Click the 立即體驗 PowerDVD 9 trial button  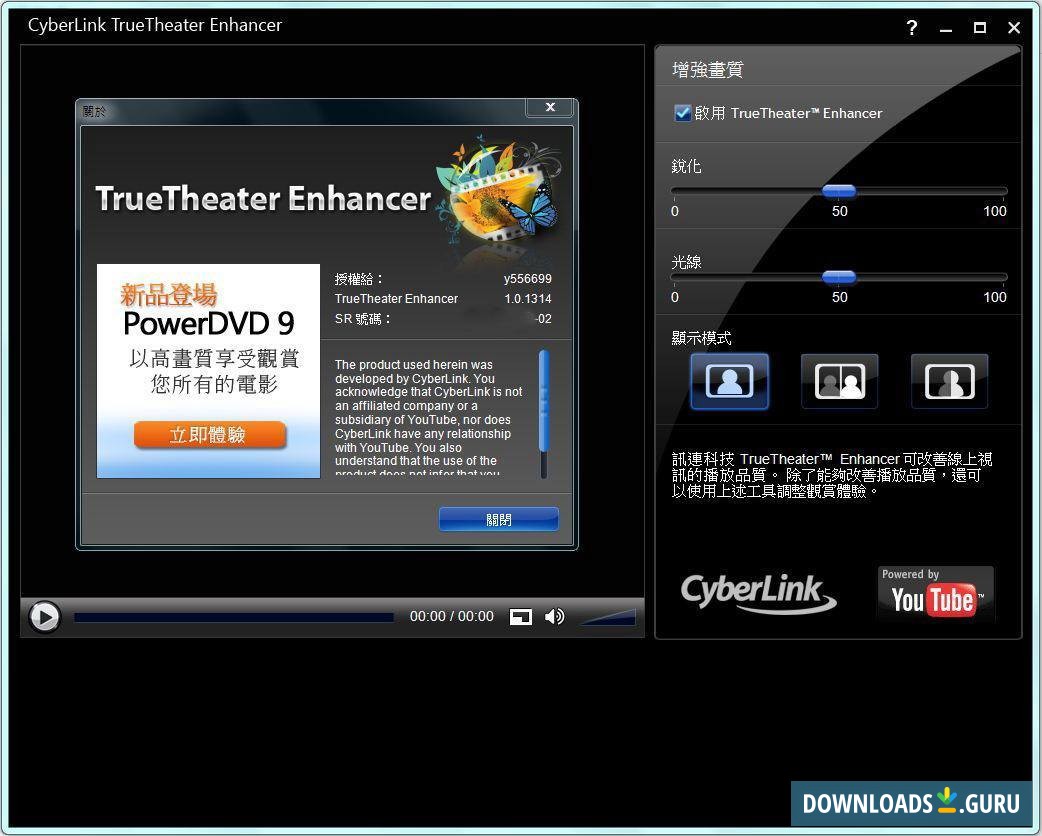point(209,435)
